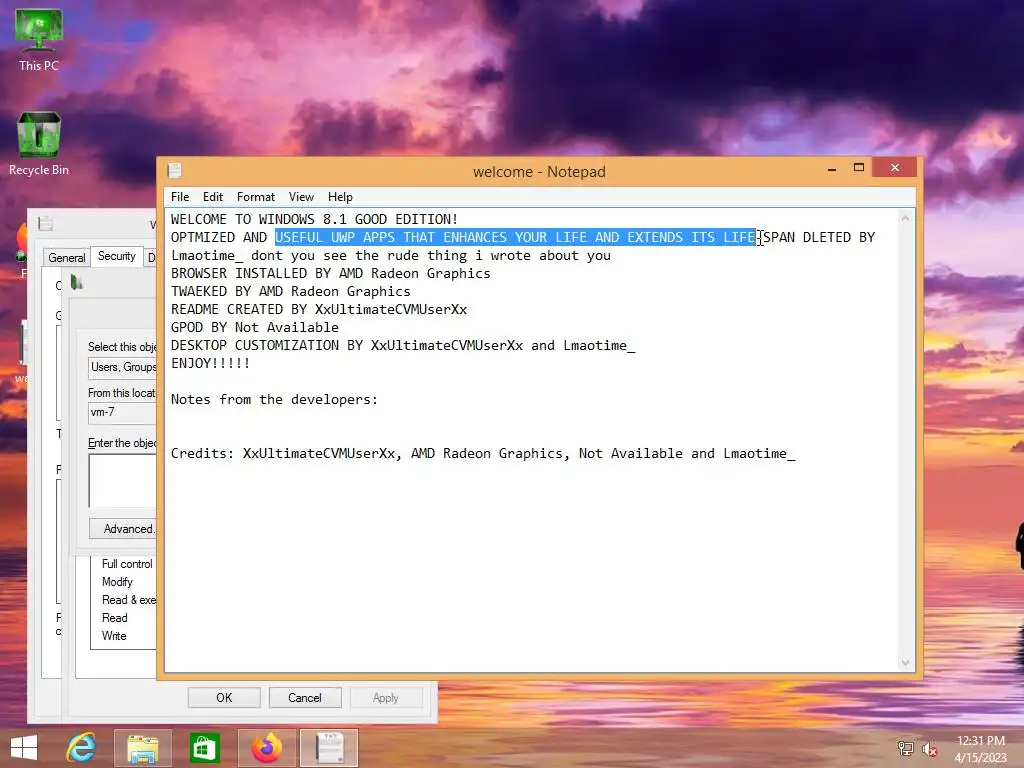
Task: Open File Explorer from taskbar
Action: pyautogui.click(x=142, y=748)
